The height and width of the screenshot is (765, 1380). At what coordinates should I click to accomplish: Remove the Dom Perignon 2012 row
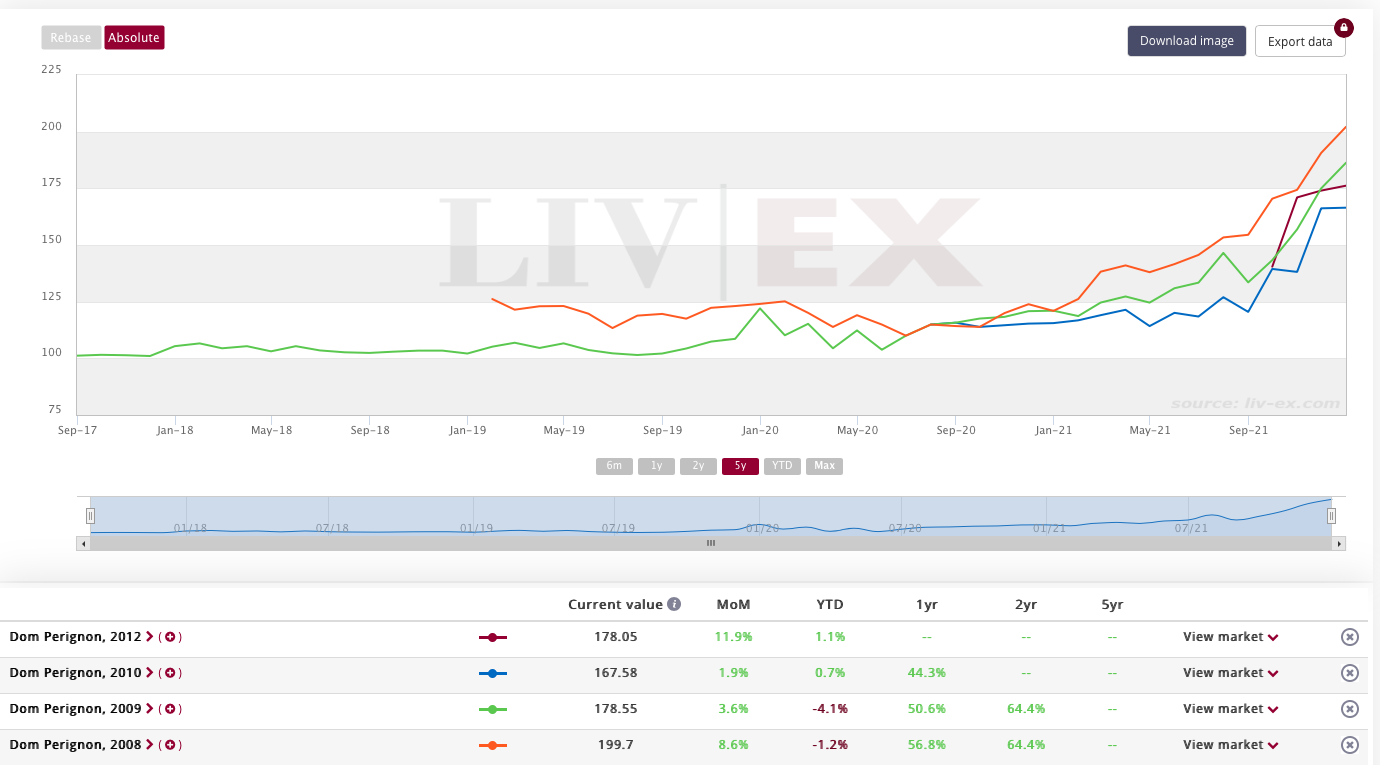(x=1349, y=637)
